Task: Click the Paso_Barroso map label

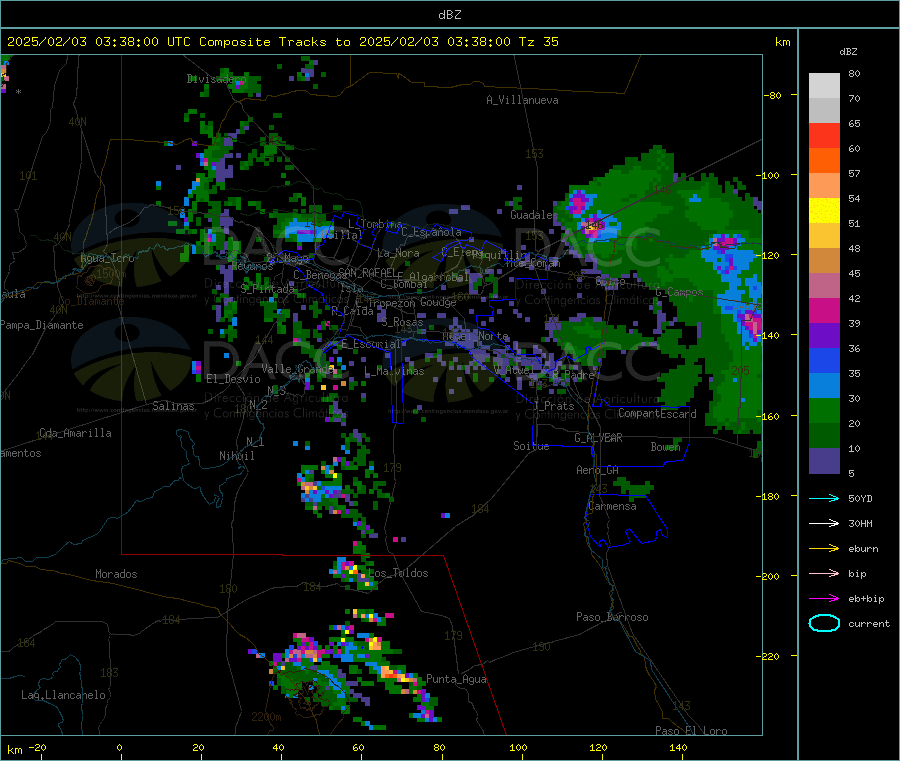Action: click(x=612, y=617)
